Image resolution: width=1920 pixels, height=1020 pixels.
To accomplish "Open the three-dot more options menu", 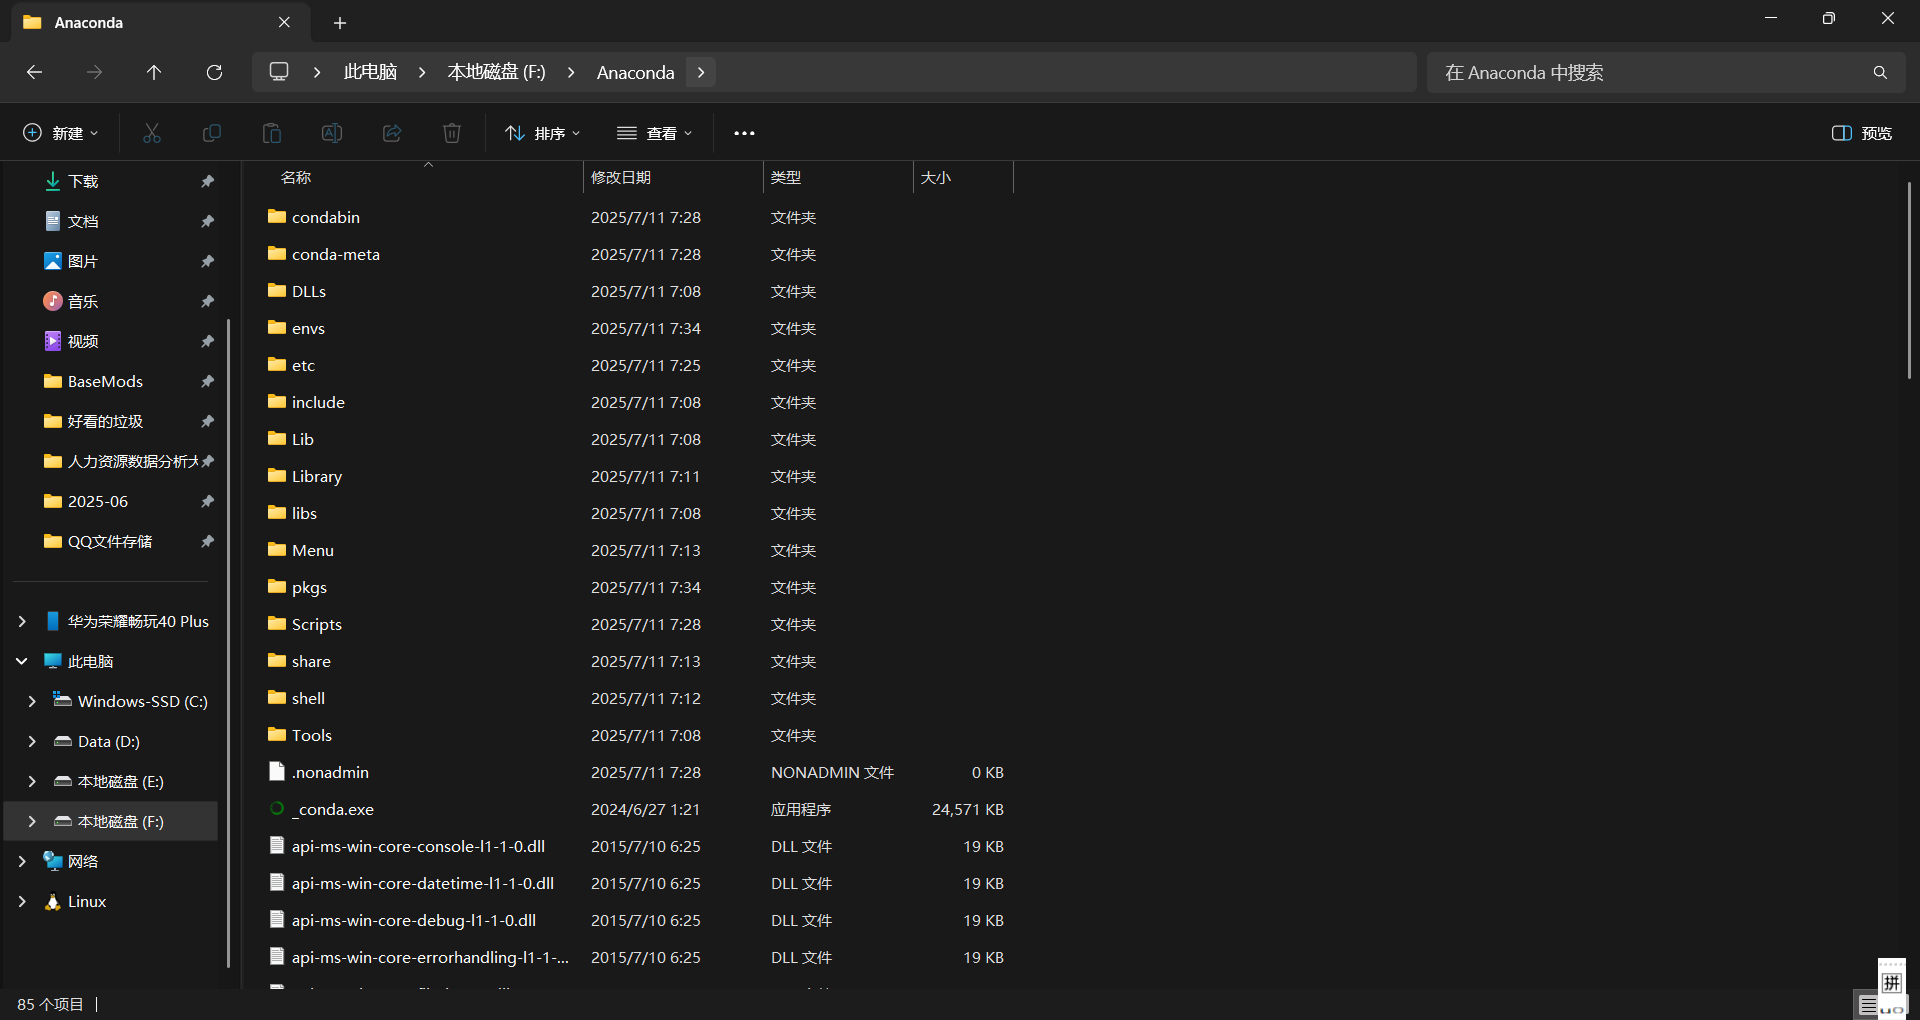I will (744, 133).
